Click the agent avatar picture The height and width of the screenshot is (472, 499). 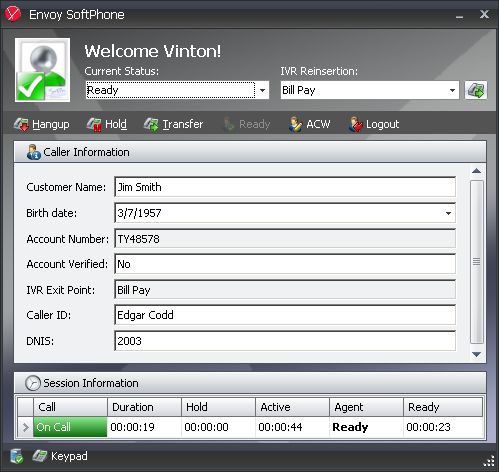coord(42,70)
